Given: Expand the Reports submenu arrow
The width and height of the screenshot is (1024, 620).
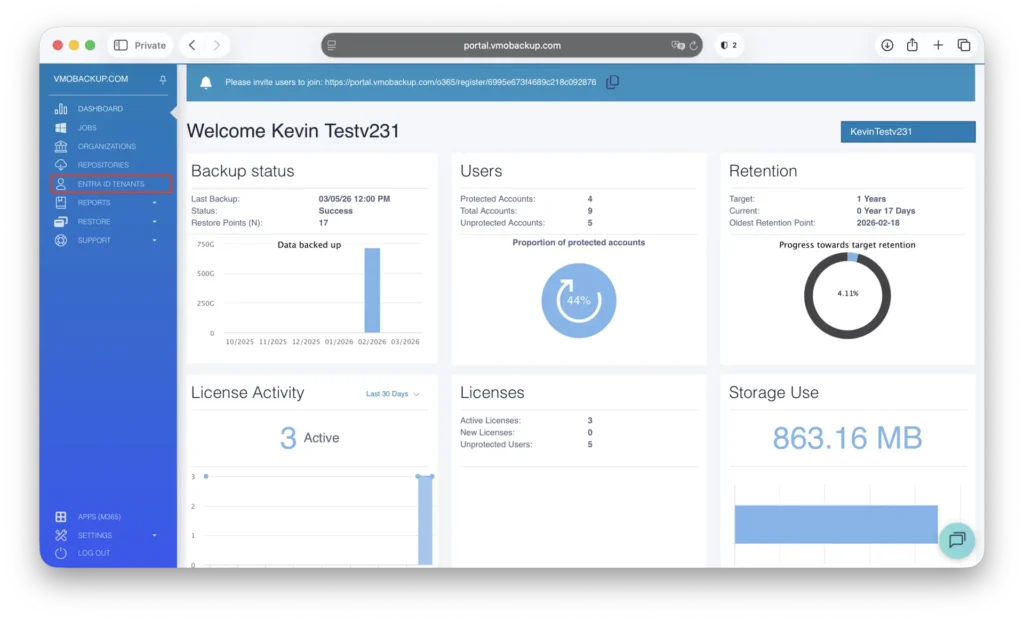Looking at the screenshot, I should tap(155, 203).
